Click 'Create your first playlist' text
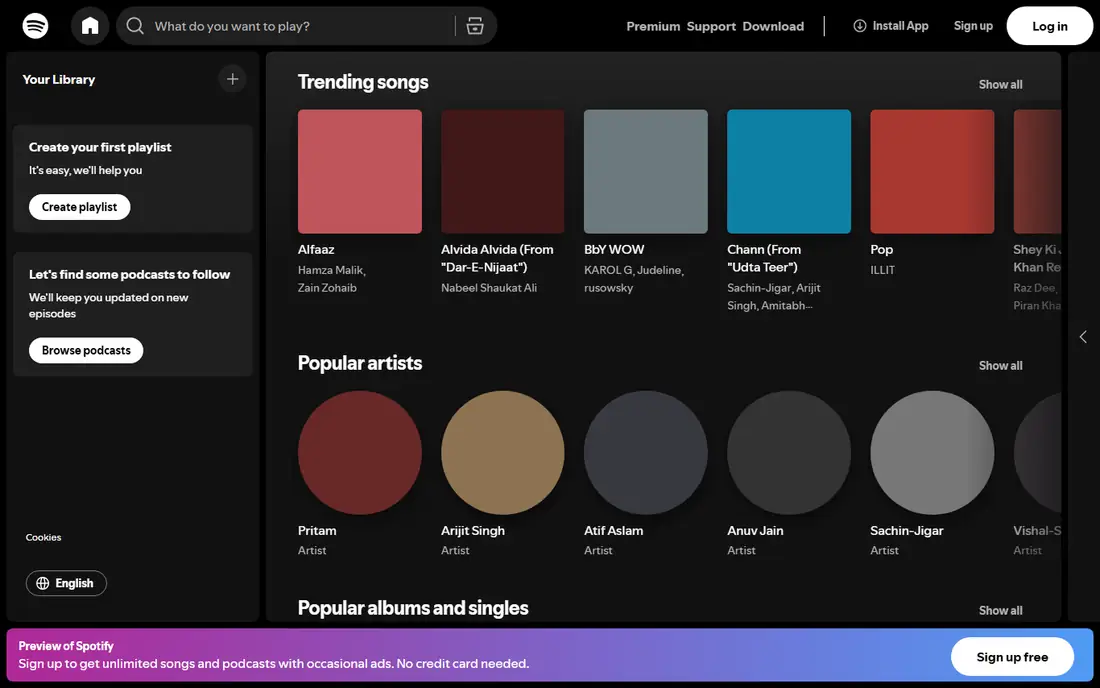 coord(100,147)
